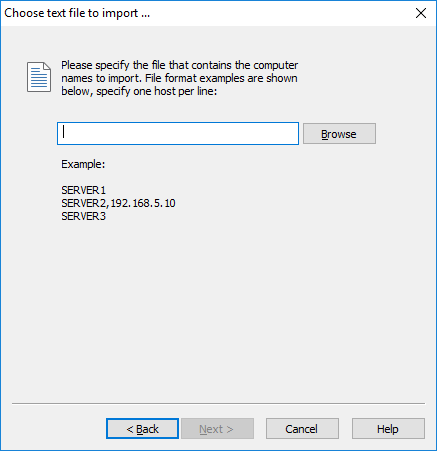Click the 'names to import' instruction line
Image resolution: width=437 pixels, height=451 pixels.
[x=179, y=78]
